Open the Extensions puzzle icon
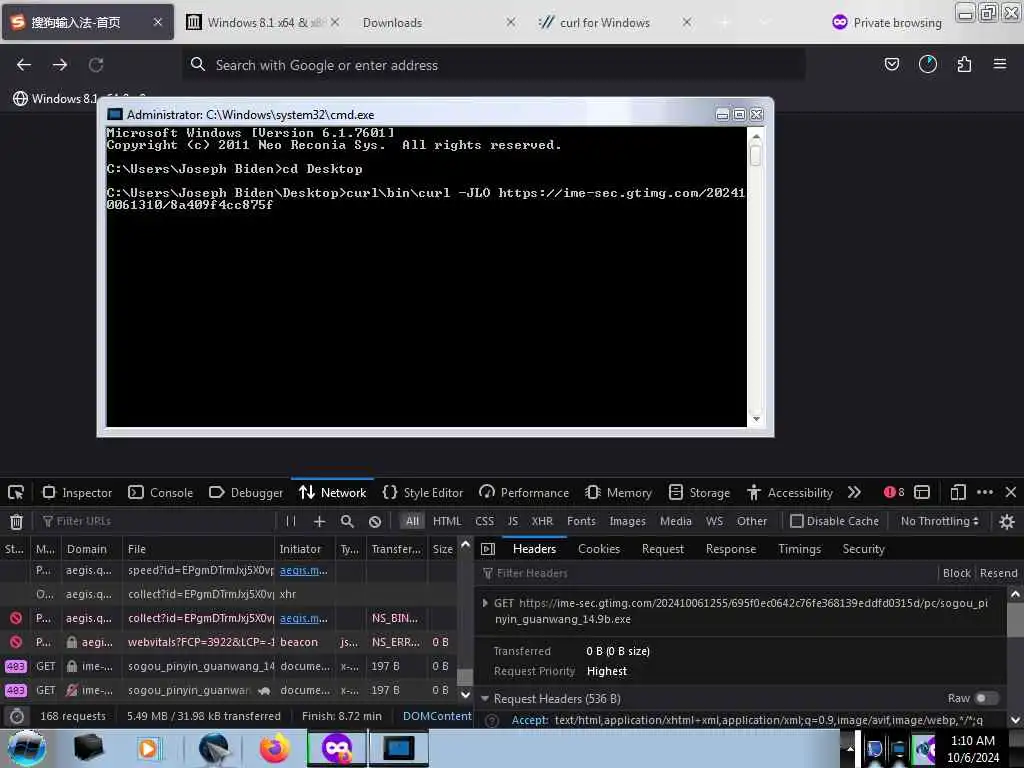 (x=964, y=64)
